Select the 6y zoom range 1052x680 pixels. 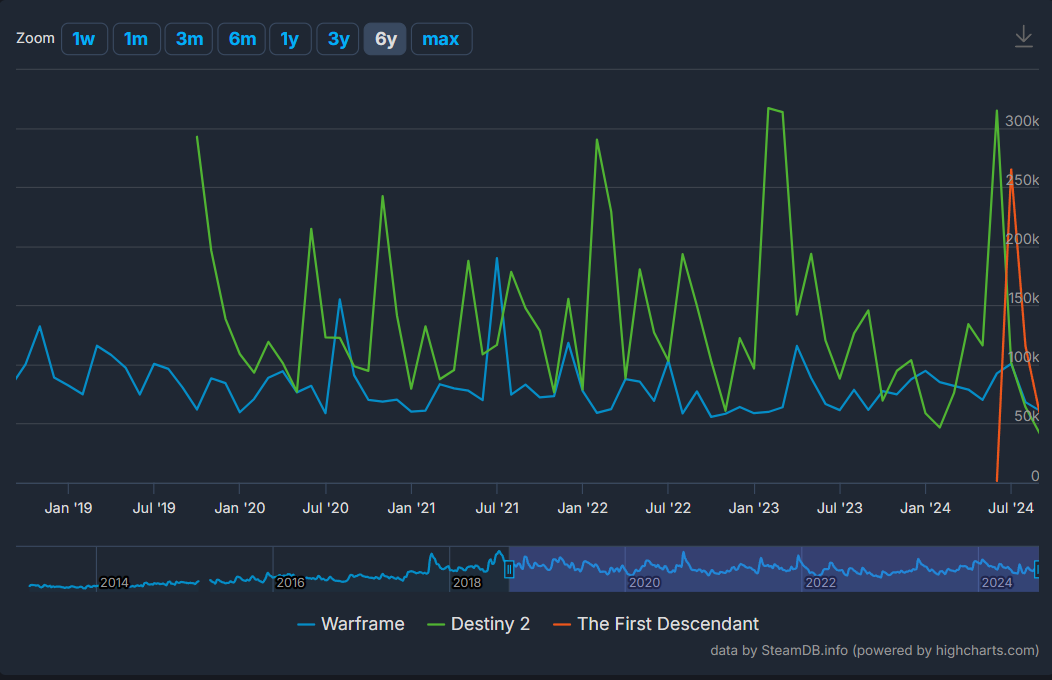click(x=386, y=39)
